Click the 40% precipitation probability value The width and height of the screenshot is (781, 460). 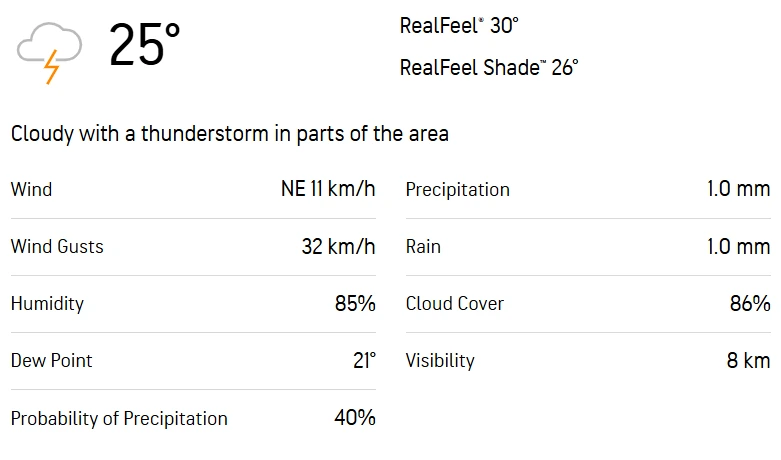(355, 417)
